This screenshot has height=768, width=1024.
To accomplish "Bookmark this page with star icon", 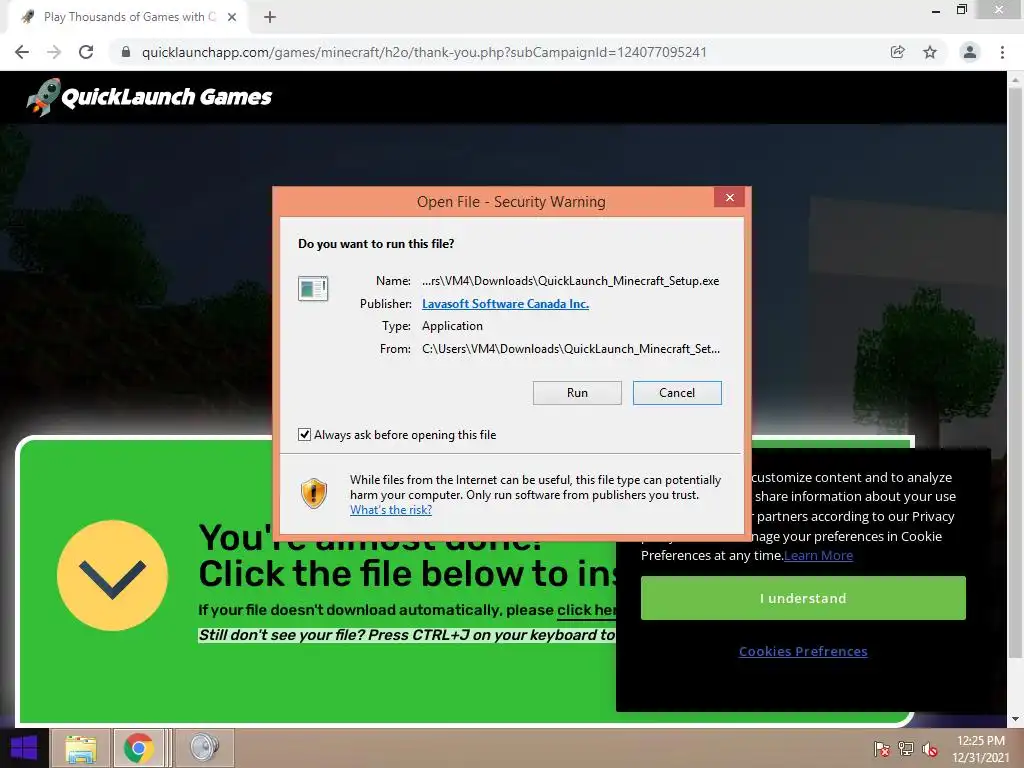I will coord(930,52).
